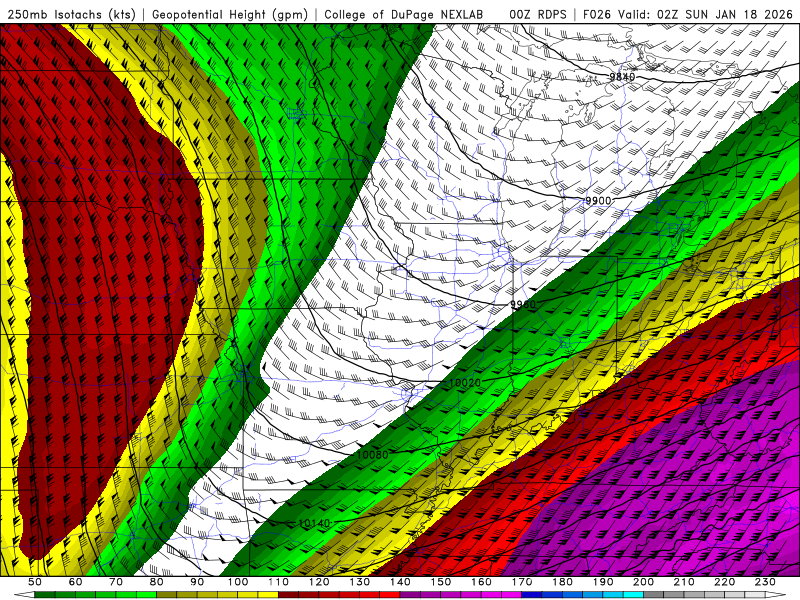Click the 160 kts color bar label
Viewport: 800px width, 600px height.
[481, 582]
